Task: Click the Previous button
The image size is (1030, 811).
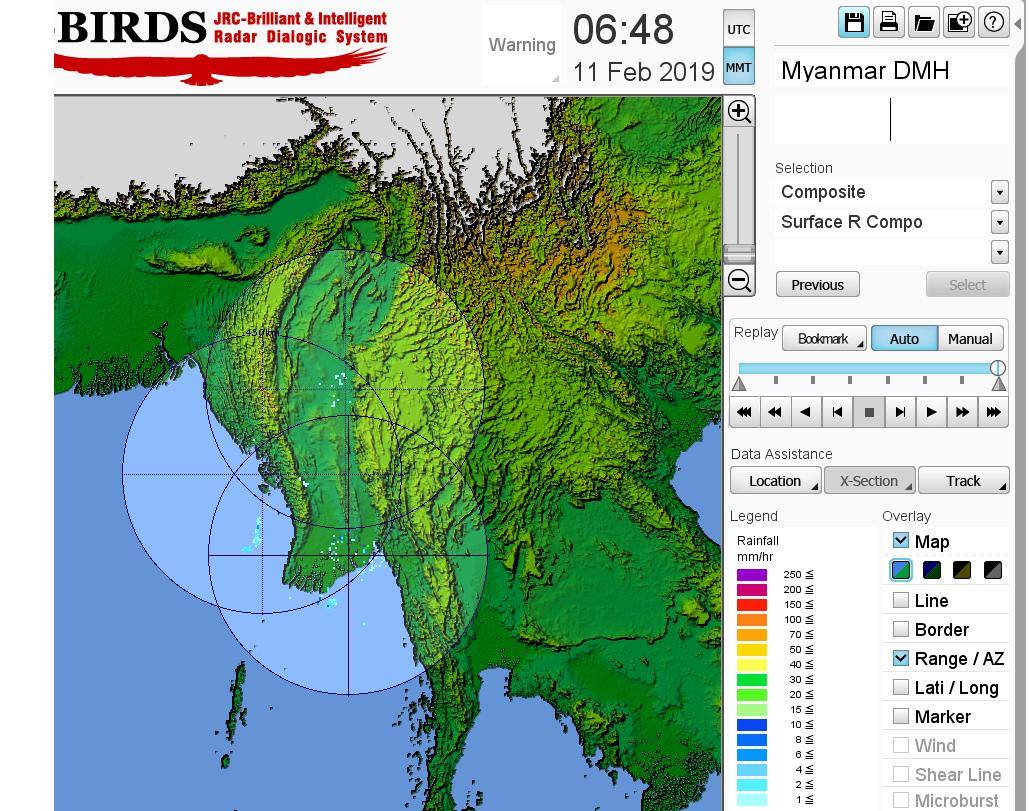Action: pyautogui.click(x=817, y=285)
